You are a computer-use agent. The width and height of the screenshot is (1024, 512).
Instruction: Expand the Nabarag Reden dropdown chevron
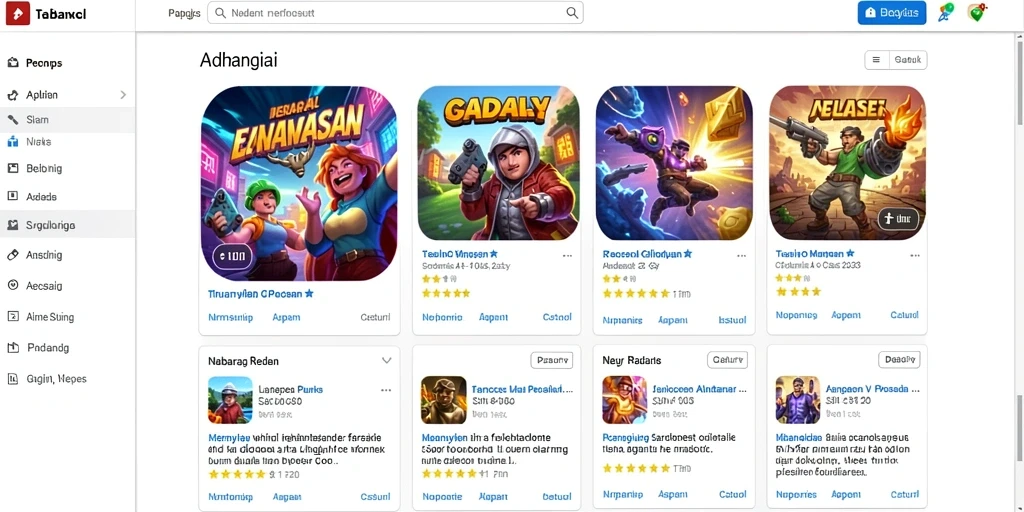coord(387,360)
